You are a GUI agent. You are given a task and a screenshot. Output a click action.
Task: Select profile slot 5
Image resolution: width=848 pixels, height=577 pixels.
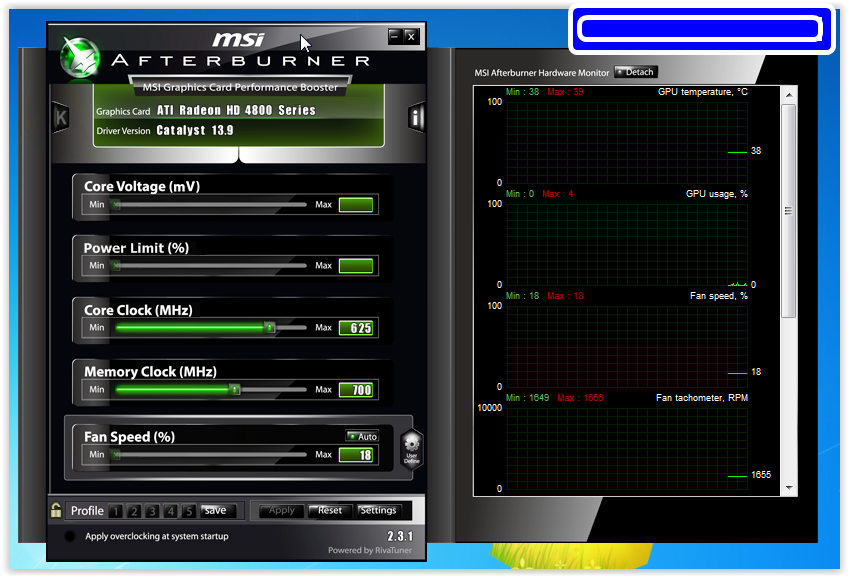(189, 511)
